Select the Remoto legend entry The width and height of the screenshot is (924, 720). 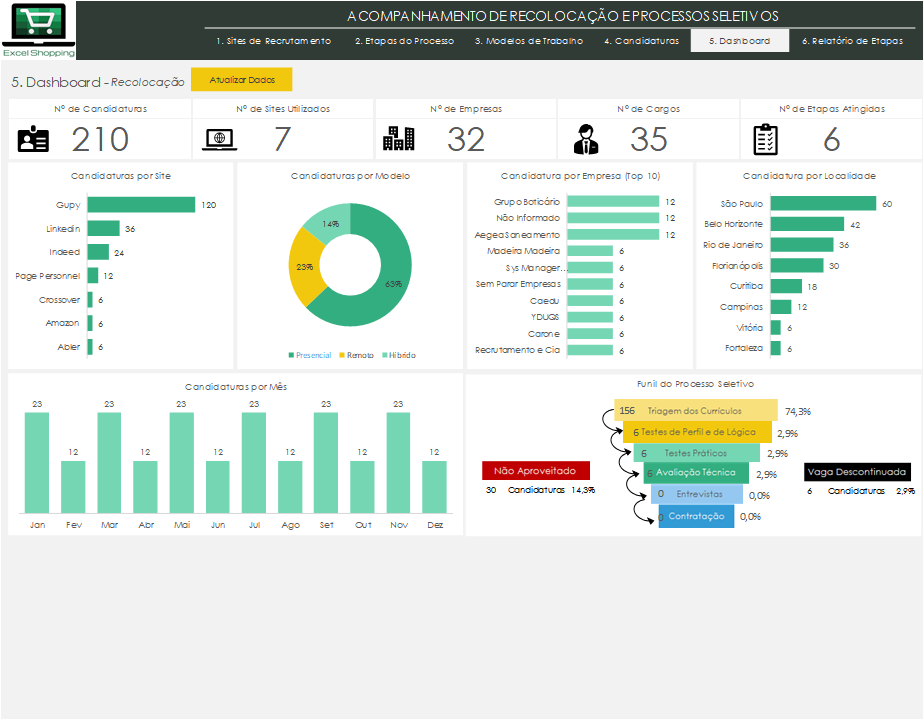pos(356,355)
